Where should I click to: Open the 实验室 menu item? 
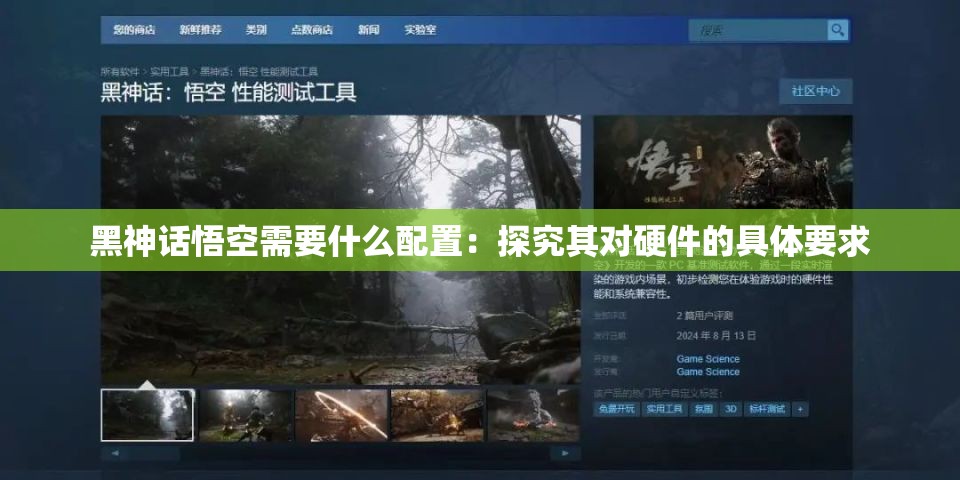420,29
